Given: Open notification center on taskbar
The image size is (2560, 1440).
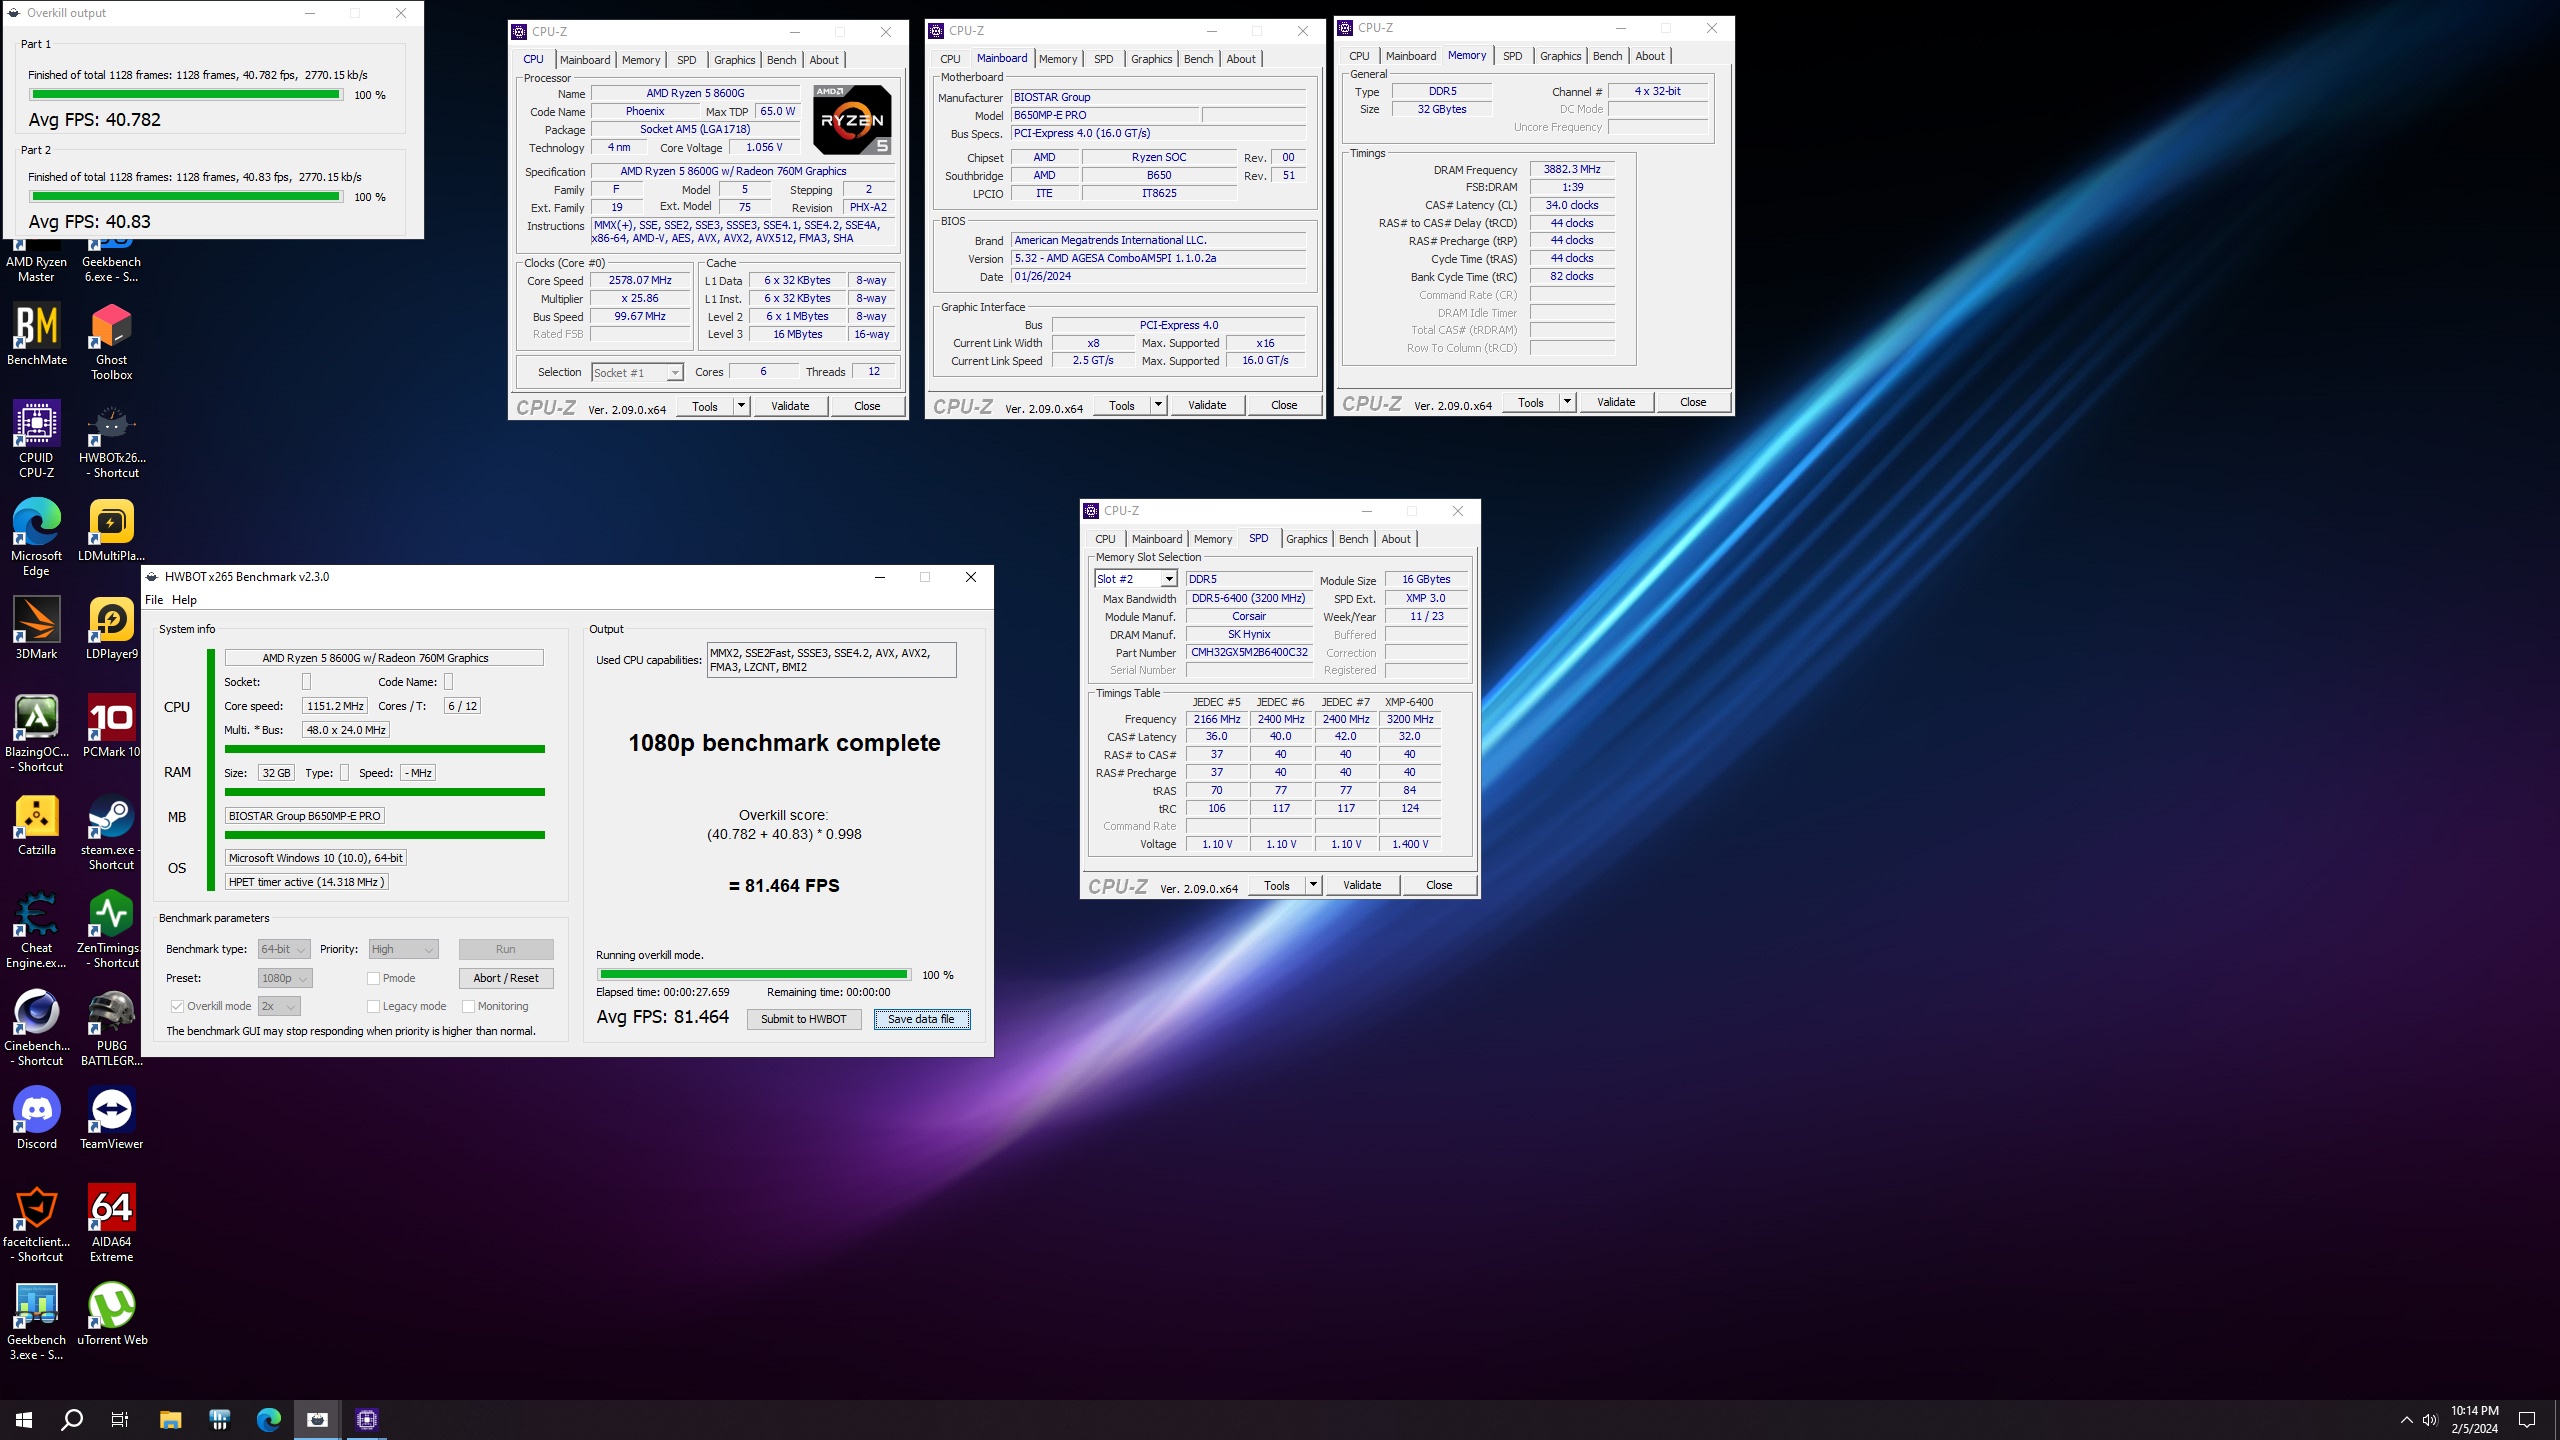Looking at the screenshot, I should [x=2527, y=1420].
